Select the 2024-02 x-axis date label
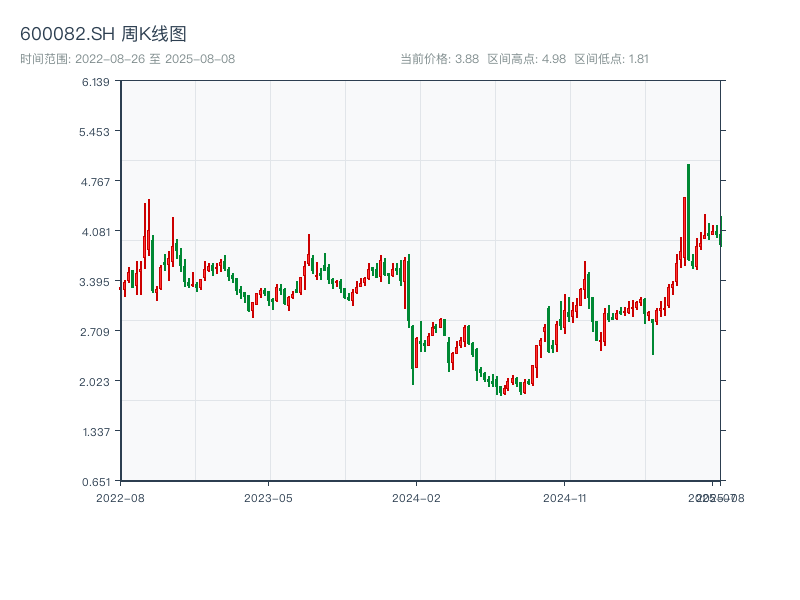This screenshot has width=800, height=600. click(417, 497)
